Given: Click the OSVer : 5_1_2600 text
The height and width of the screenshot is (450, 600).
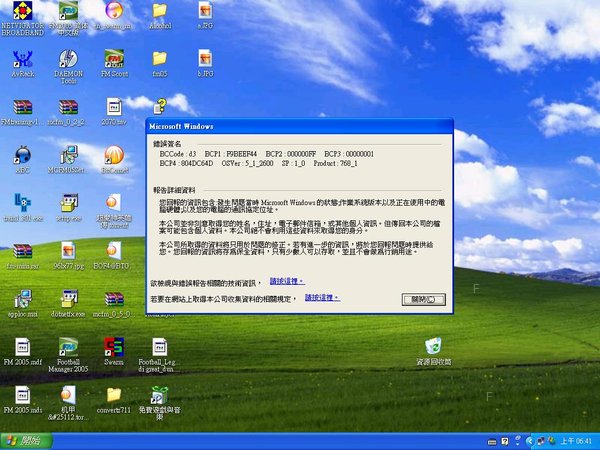Looking at the screenshot, I should tap(248, 163).
